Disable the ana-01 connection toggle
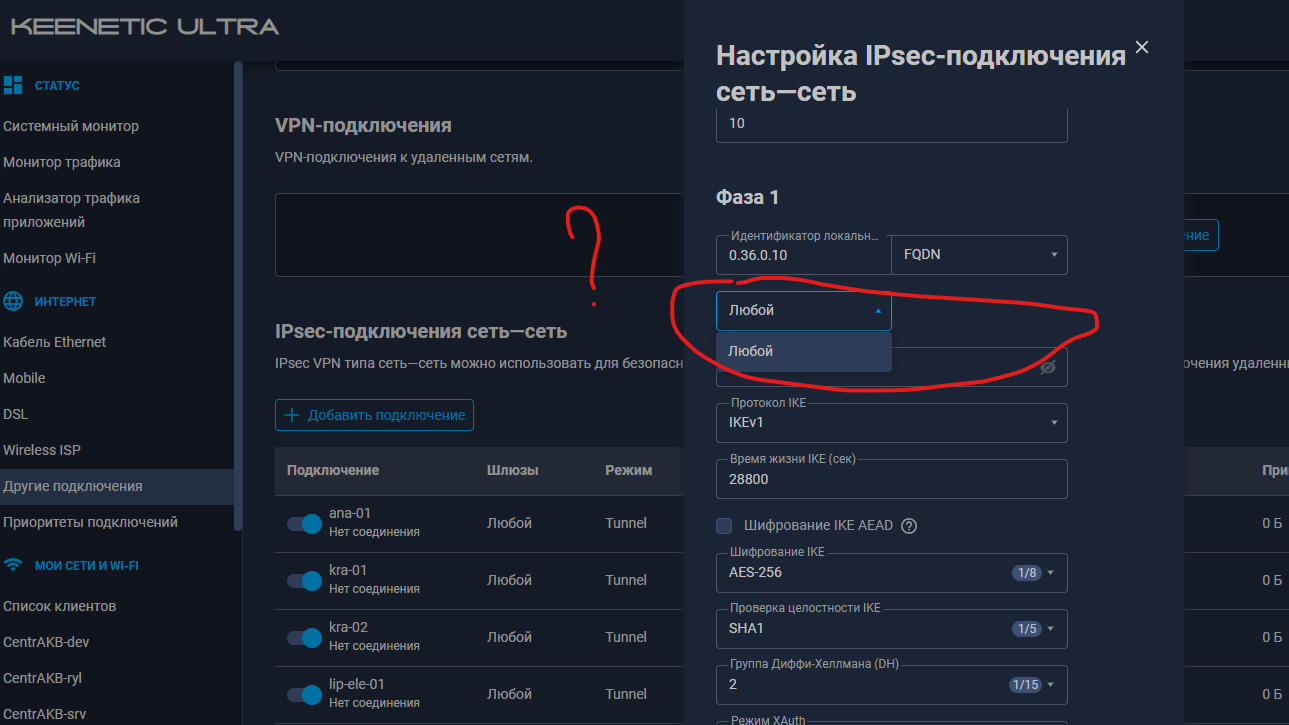This screenshot has height=725, width=1289. 303,523
